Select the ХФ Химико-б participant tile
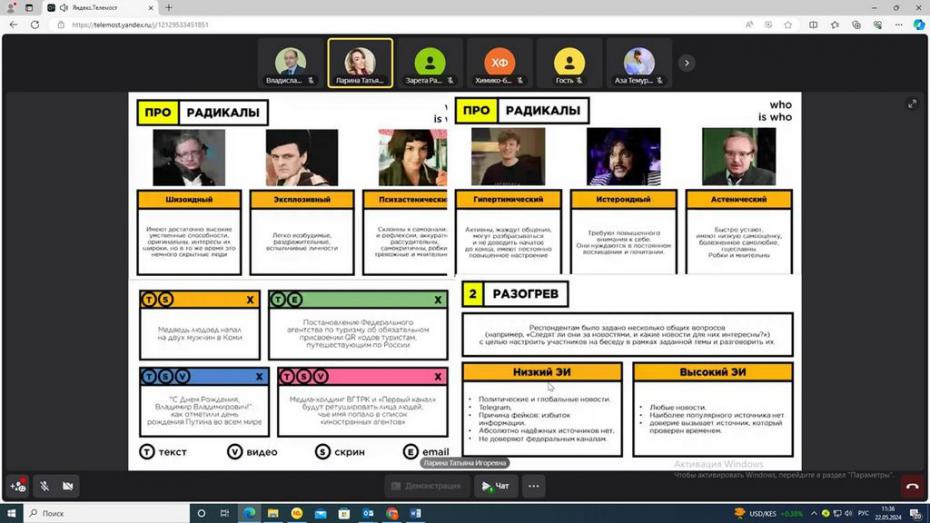 pos(499,63)
